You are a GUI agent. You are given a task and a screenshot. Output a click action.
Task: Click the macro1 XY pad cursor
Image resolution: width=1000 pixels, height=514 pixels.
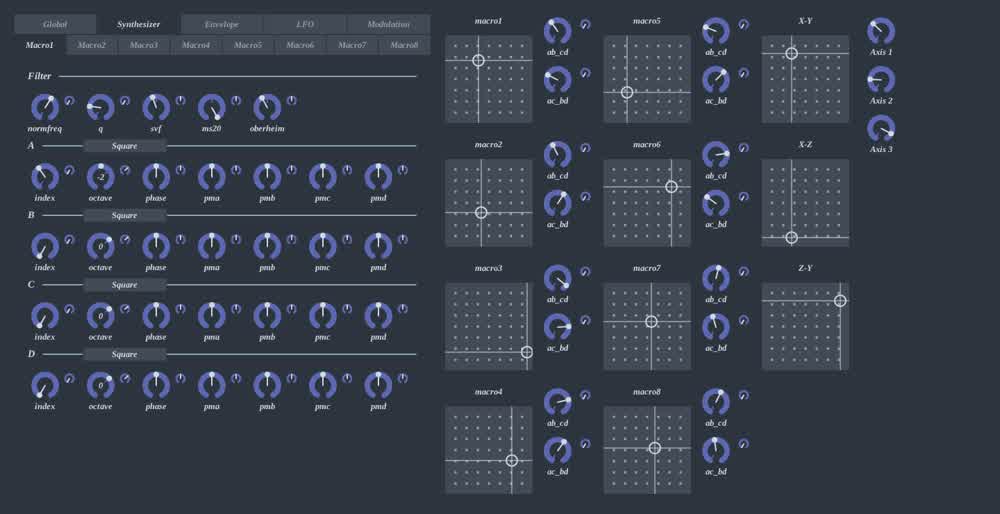tap(478, 61)
